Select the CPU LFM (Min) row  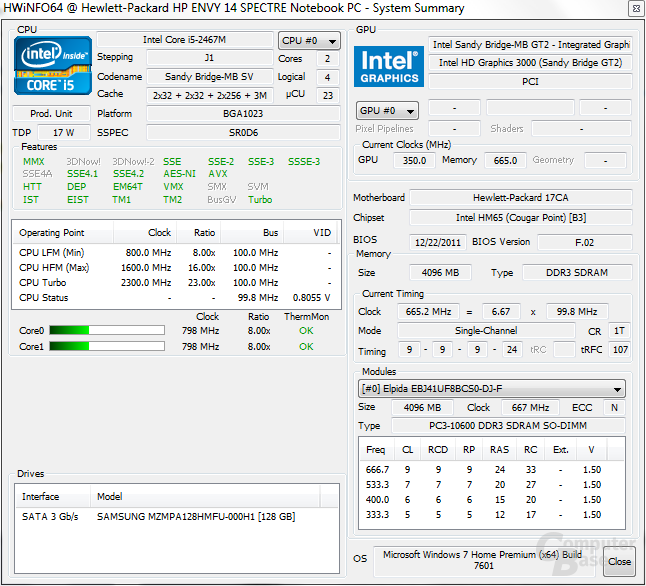(x=176, y=253)
